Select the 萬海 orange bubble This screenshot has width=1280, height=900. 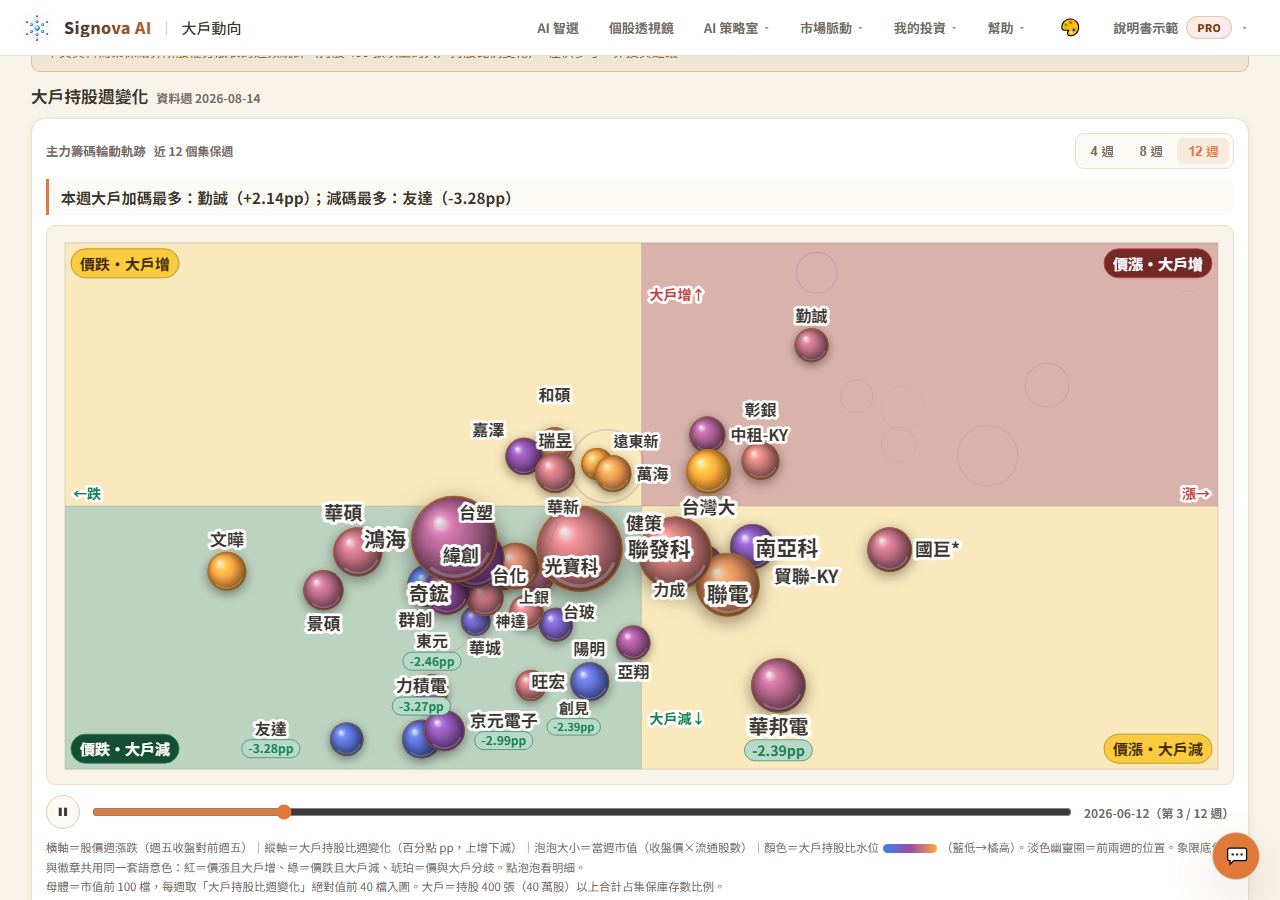tap(613, 473)
